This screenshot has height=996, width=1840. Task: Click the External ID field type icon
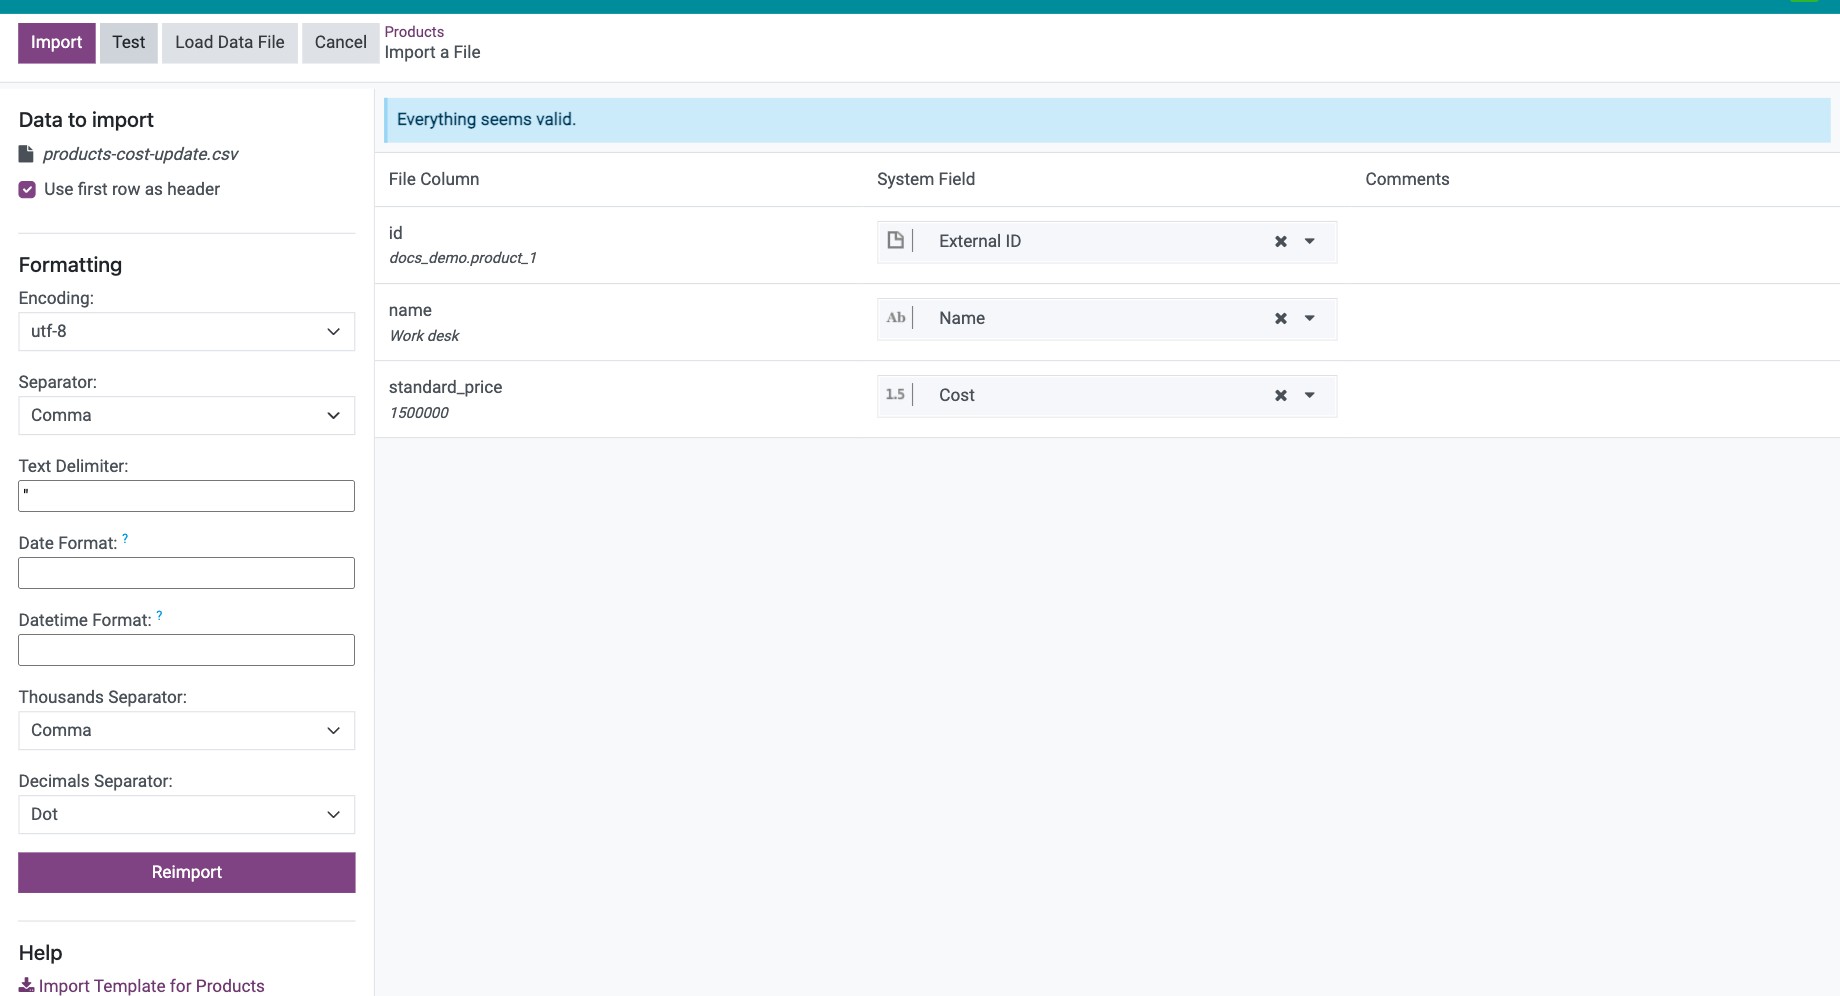pyautogui.click(x=896, y=240)
